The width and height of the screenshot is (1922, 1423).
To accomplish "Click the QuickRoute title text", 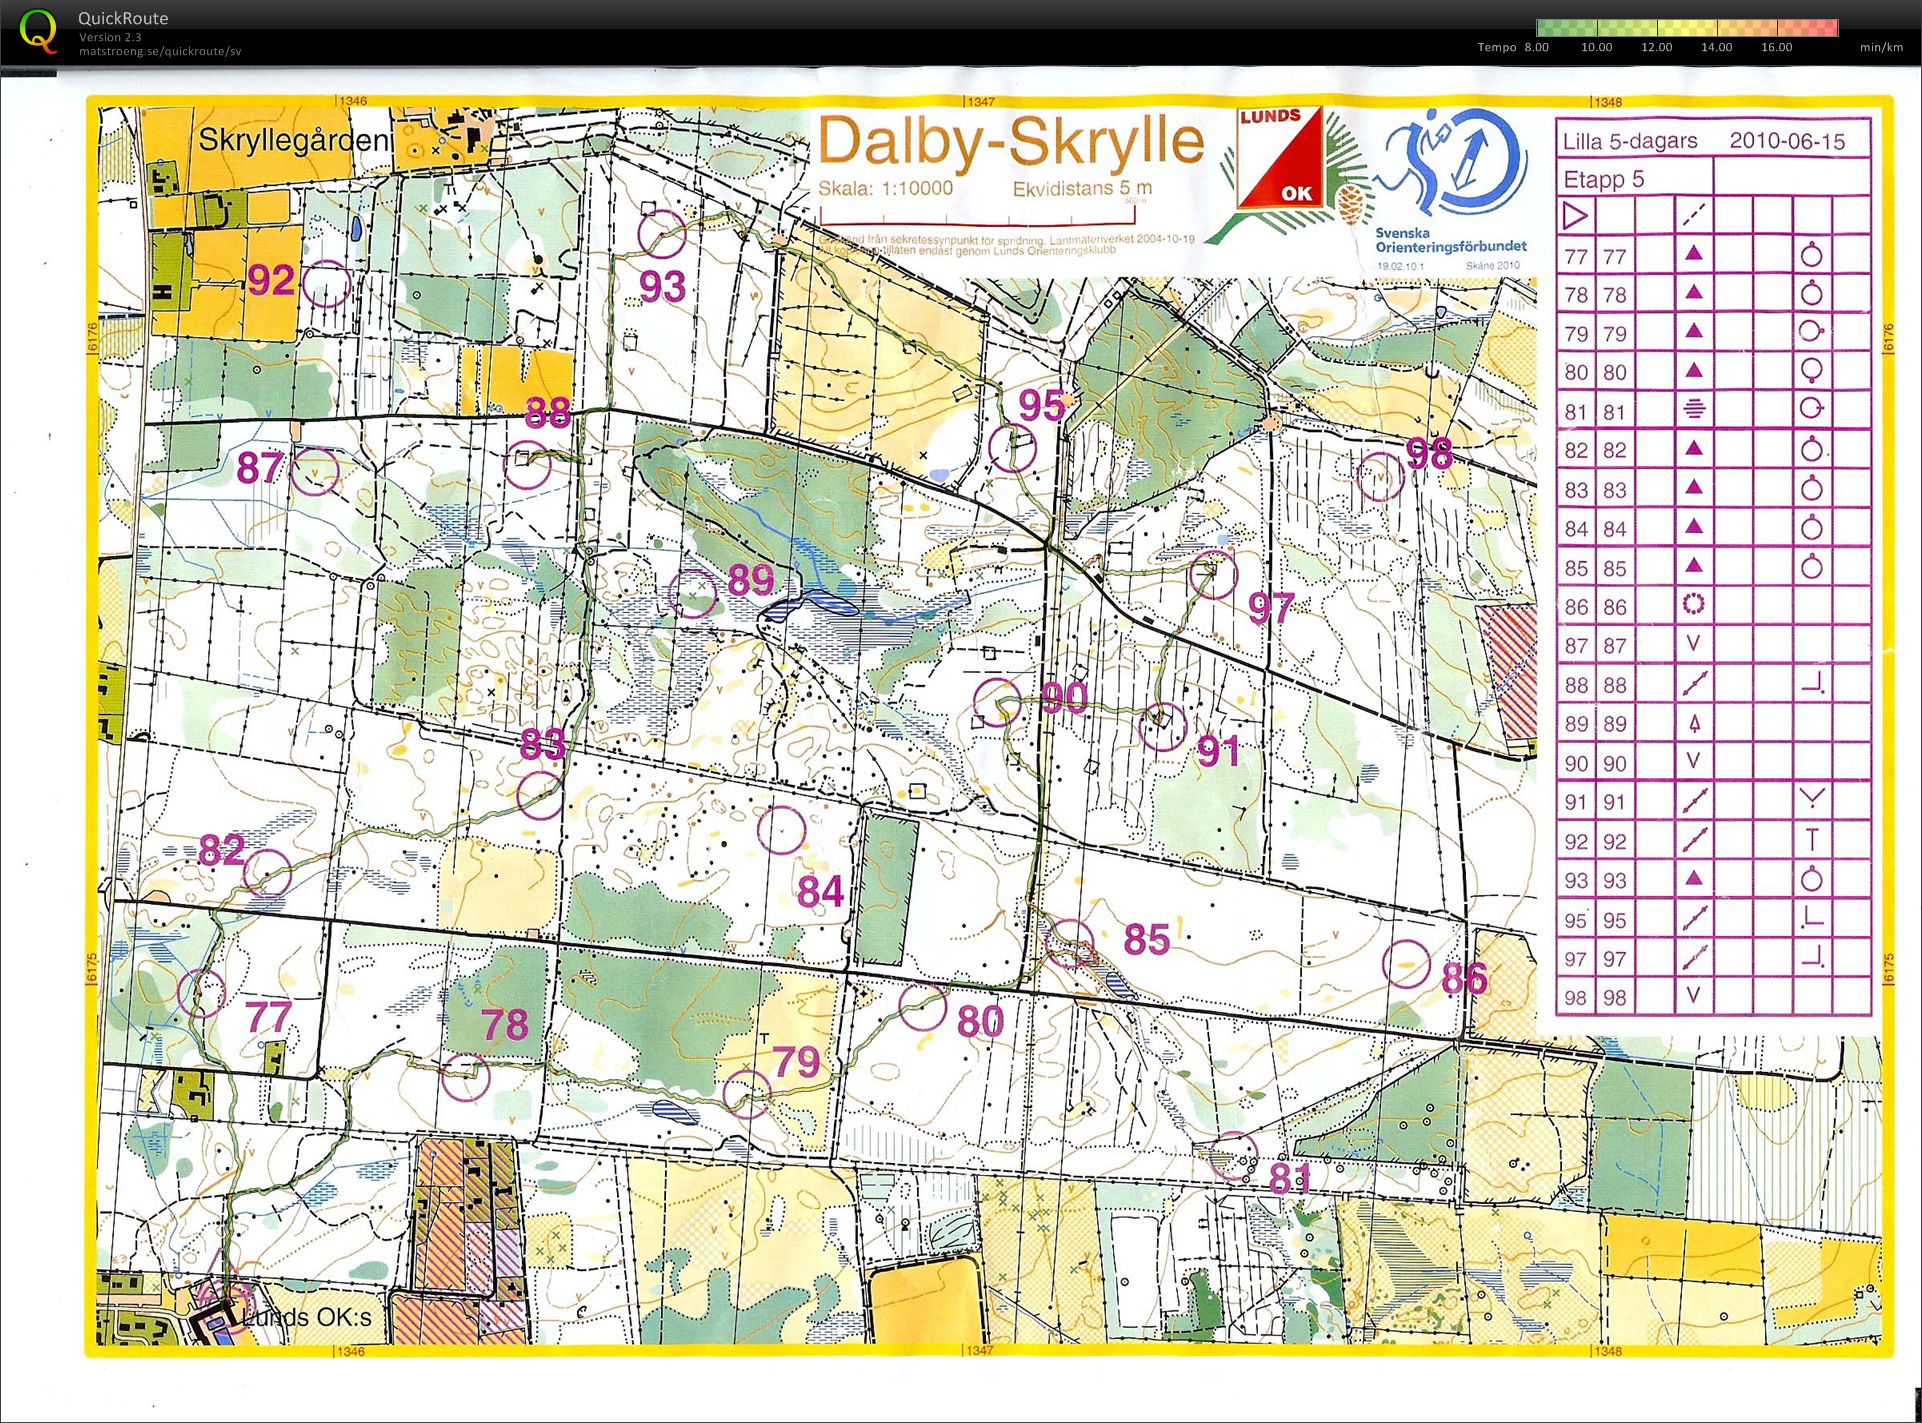I will click(123, 18).
